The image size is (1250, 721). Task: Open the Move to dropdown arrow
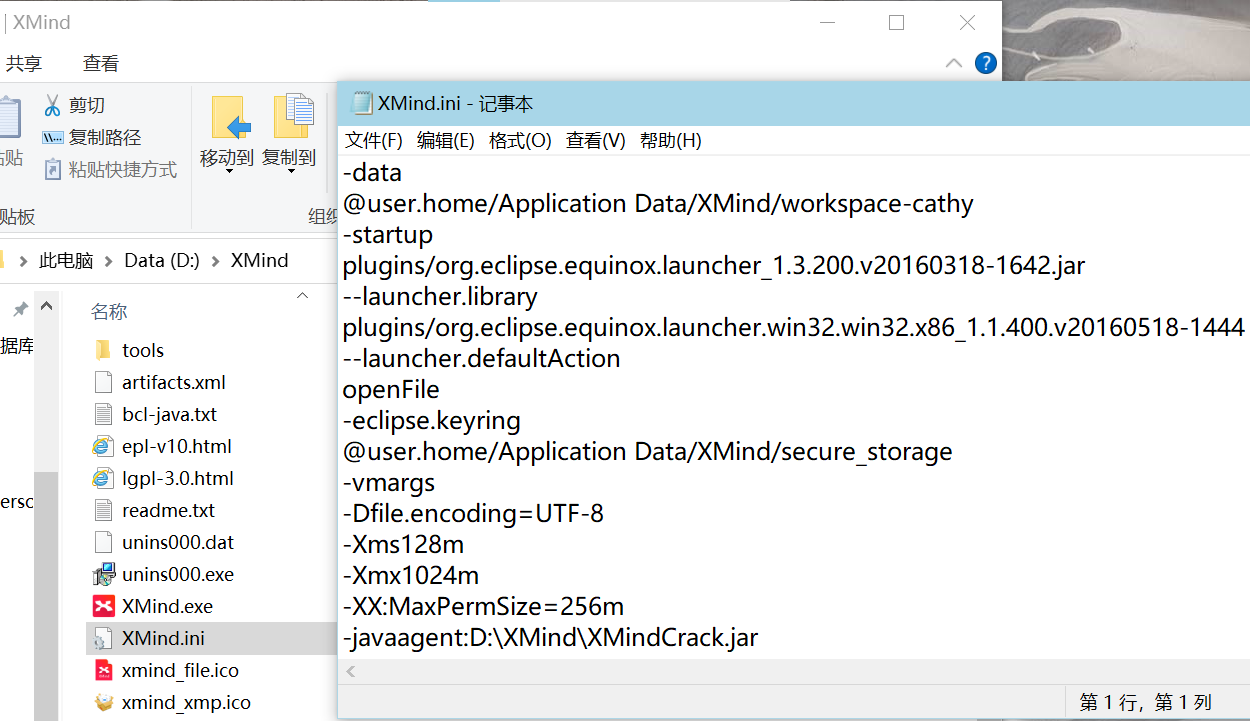229,172
